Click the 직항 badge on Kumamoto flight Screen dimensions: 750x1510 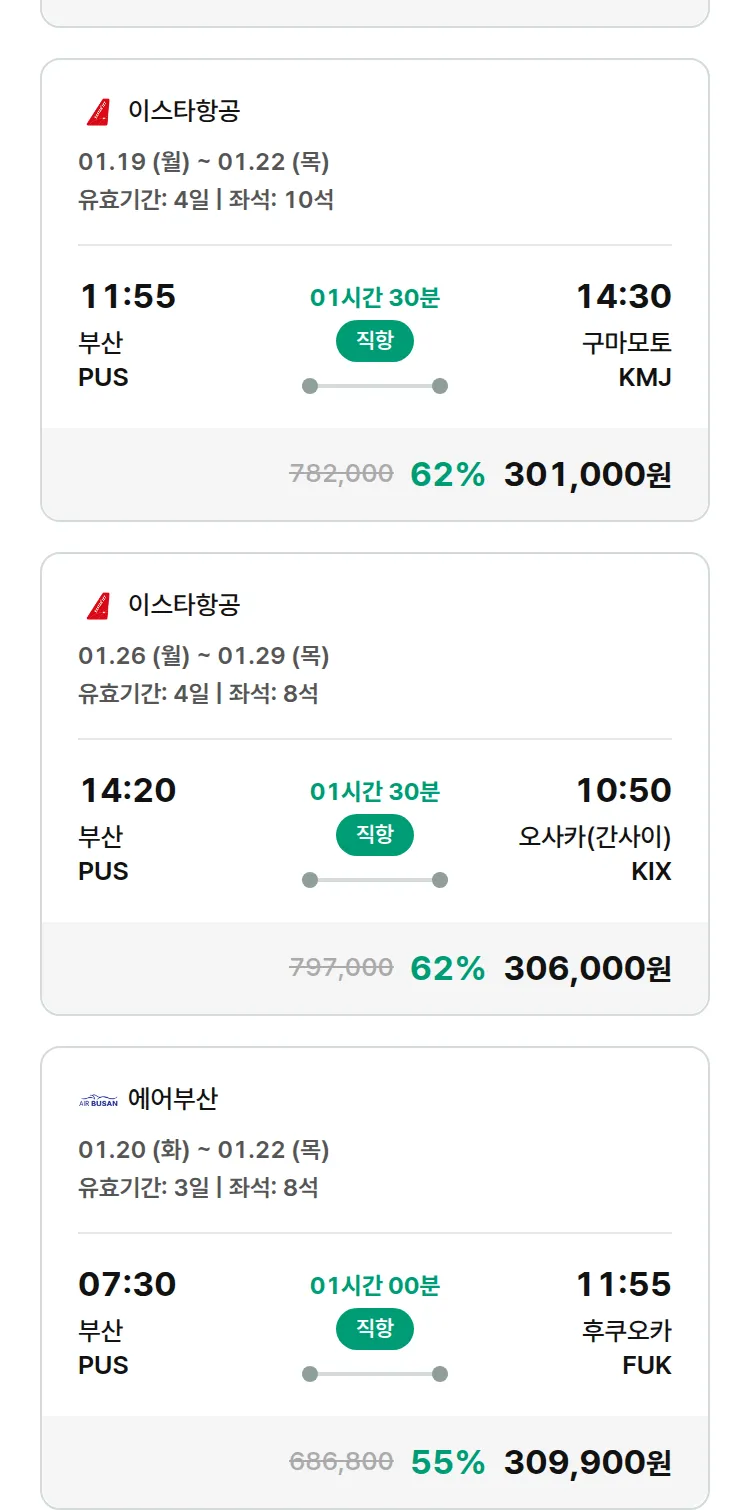pyautogui.click(x=375, y=341)
